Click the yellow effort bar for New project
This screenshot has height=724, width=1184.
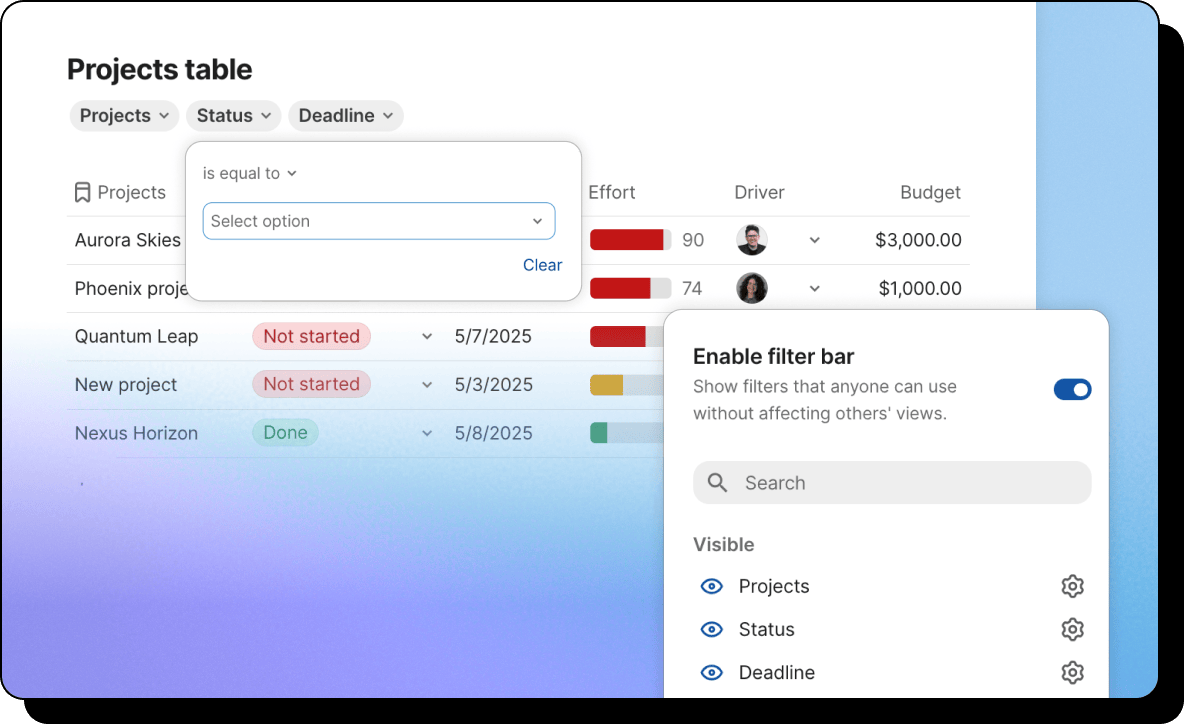[x=626, y=384]
